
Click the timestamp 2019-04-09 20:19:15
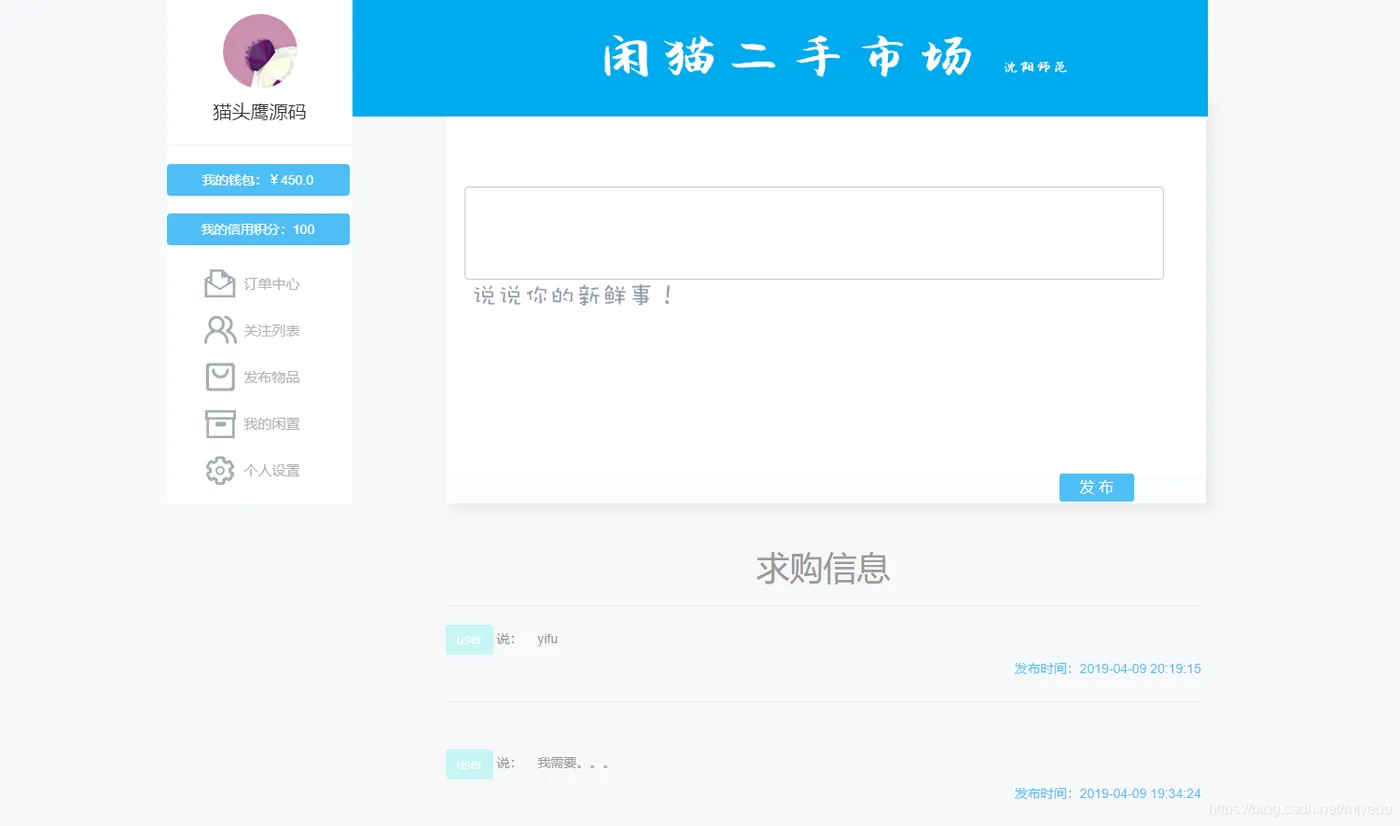click(x=1140, y=669)
